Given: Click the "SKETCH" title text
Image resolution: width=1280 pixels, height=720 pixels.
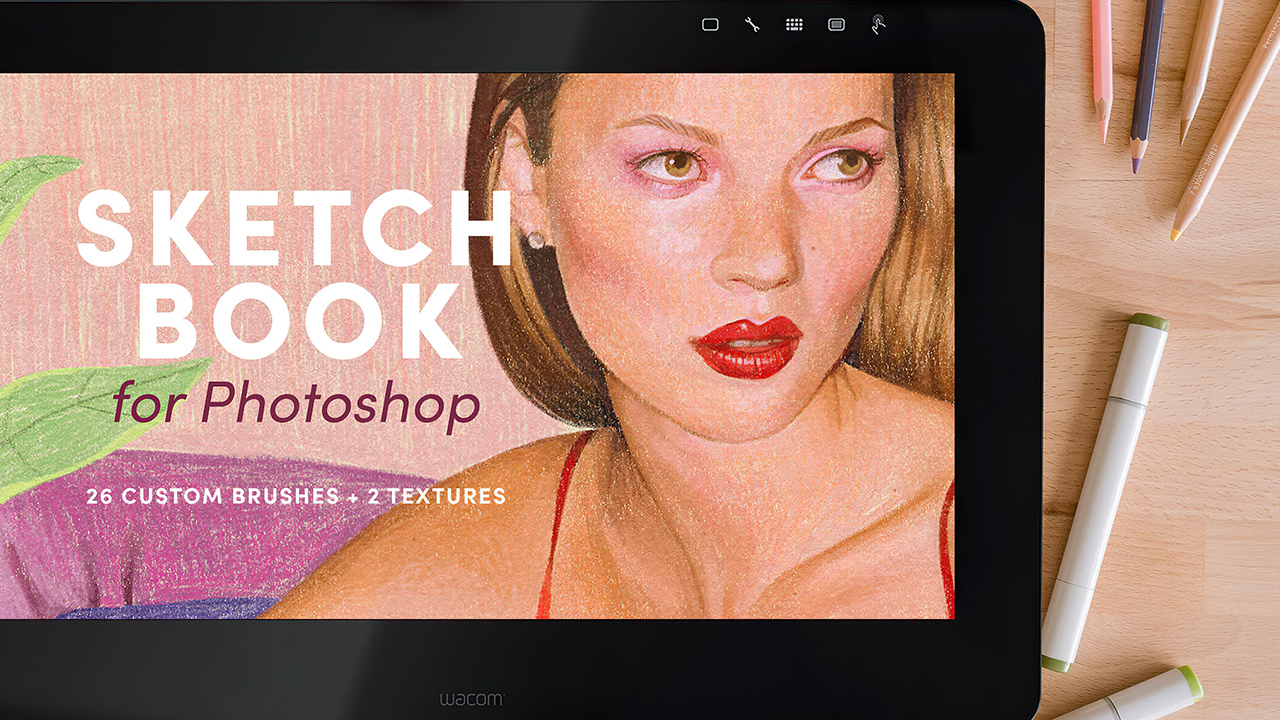Looking at the screenshot, I should pos(295,227).
